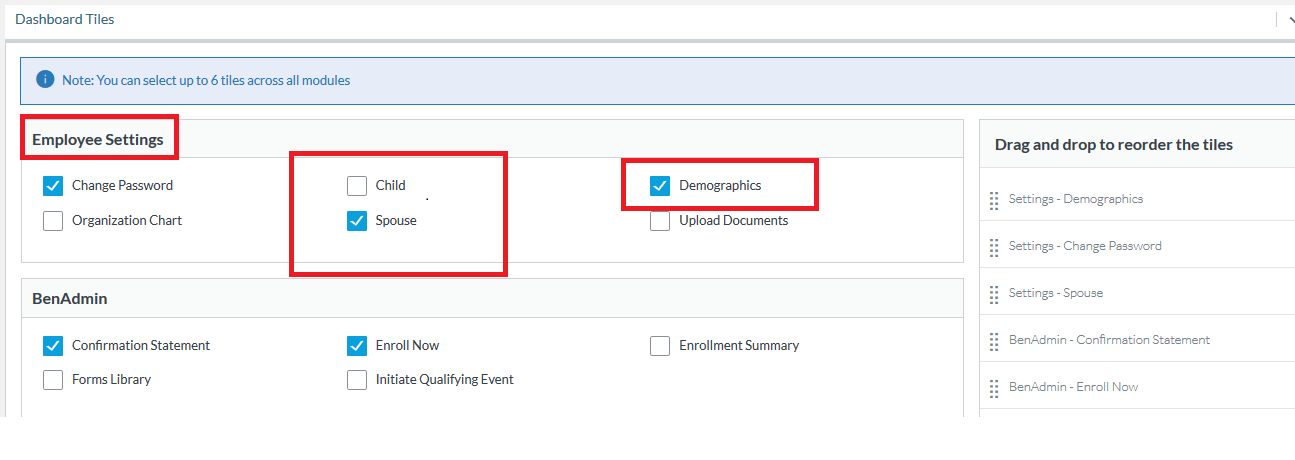Disable the Spouse tile checkbox
The height and width of the screenshot is (460, 1295).
coord(357,221)
